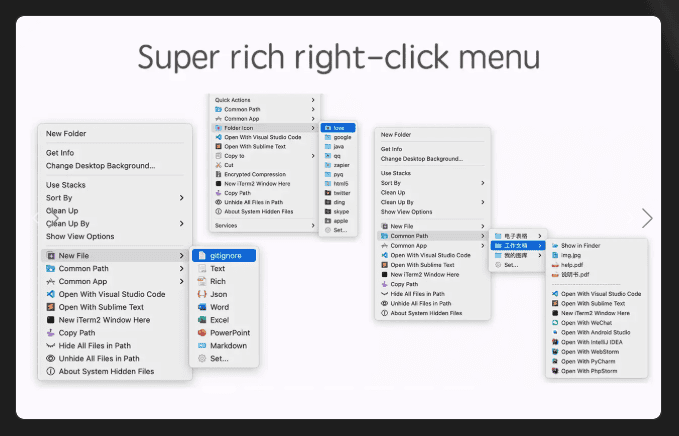Screen dimensions: 679x436
Task: Expand the Copy to chevron in the middle menu
Action: [313, 156]
